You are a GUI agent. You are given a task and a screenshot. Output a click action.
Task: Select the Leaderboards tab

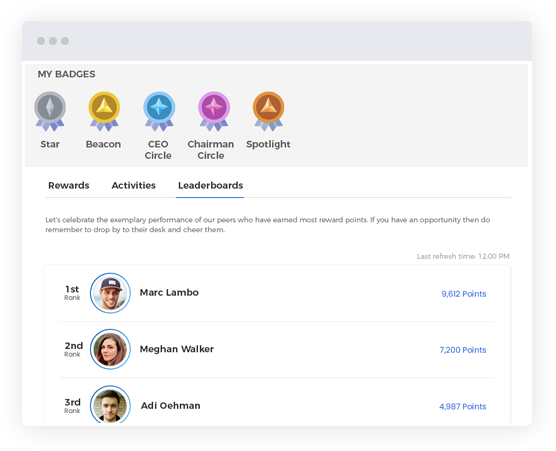click(x=211, y=185)
